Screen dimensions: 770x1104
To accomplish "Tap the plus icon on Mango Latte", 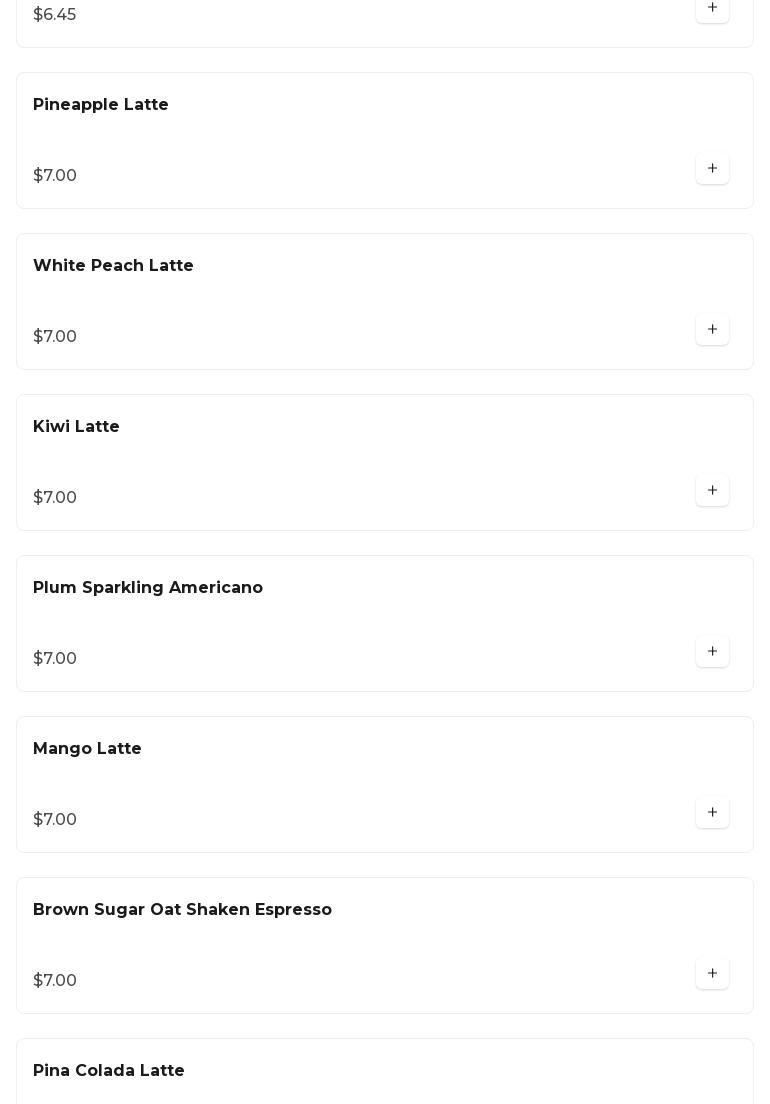I will click(712, 813).
